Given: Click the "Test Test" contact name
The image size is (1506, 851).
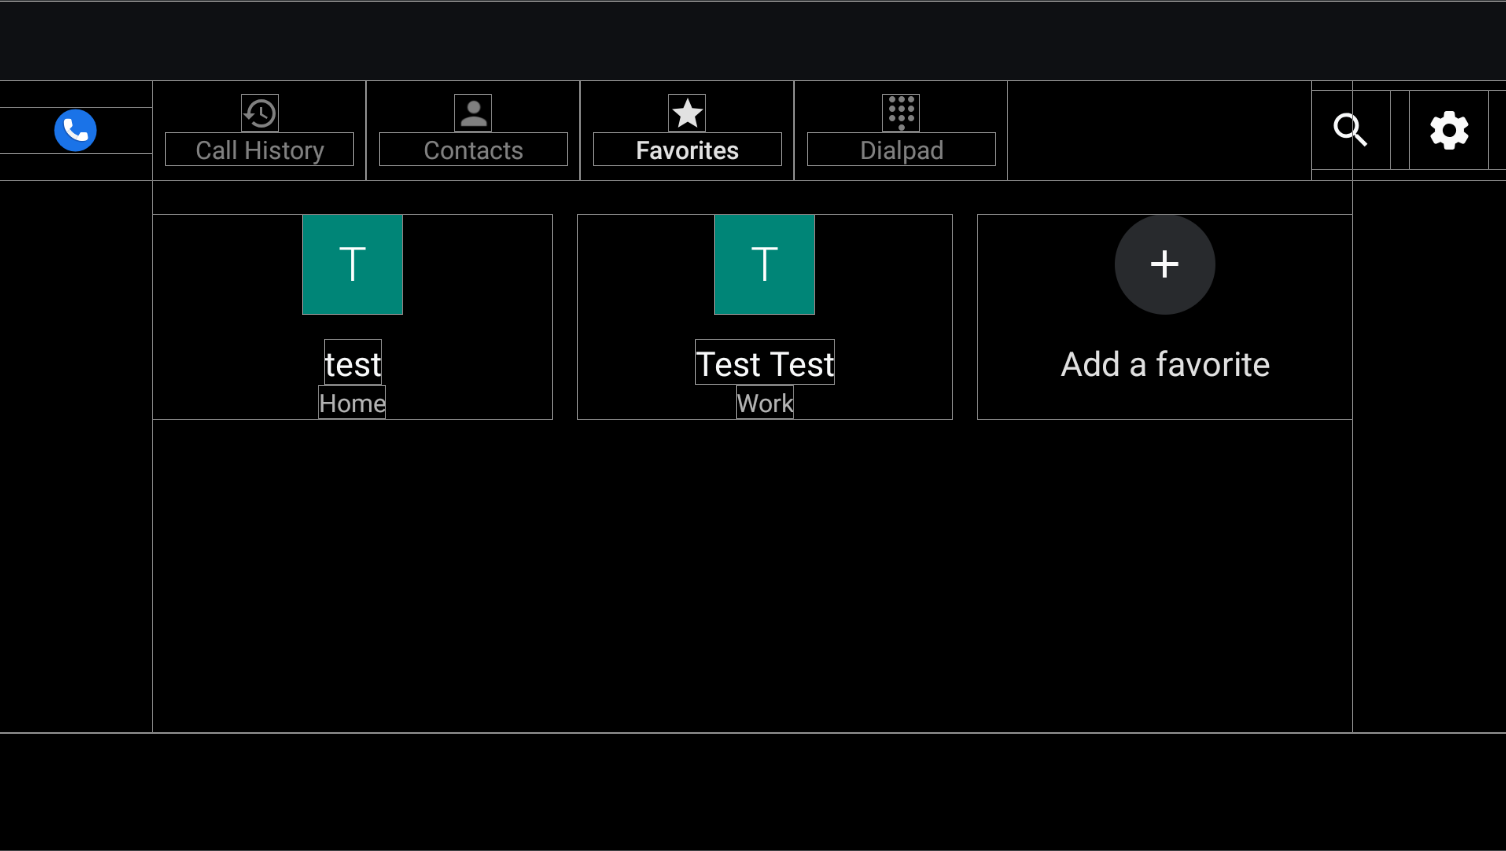Looking at the screenshot, I should coord(765,364).
